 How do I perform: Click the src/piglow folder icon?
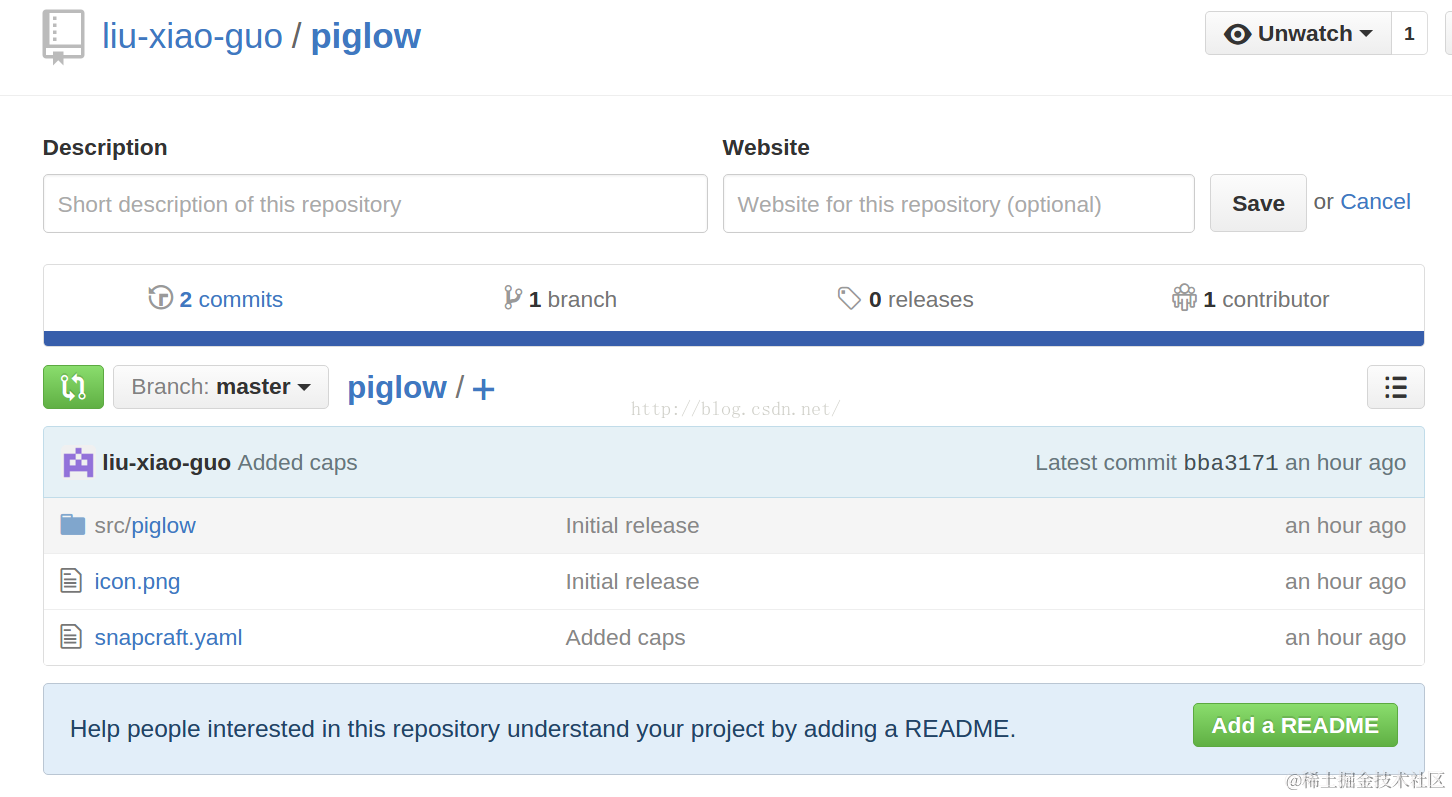73,524
